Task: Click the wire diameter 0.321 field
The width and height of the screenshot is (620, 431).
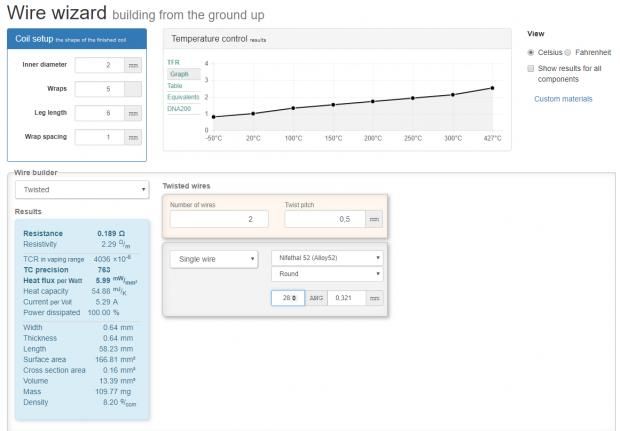Action: 347,298
